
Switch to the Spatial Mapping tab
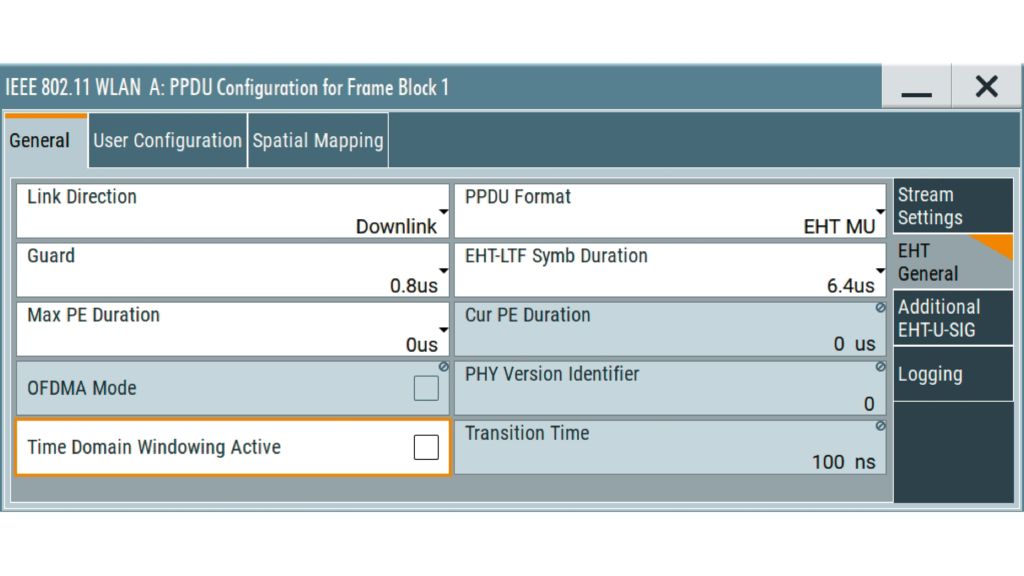click(318, 141)
